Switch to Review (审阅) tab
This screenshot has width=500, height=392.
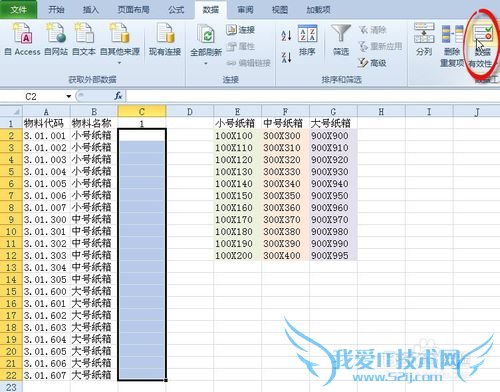click(245, 10)
